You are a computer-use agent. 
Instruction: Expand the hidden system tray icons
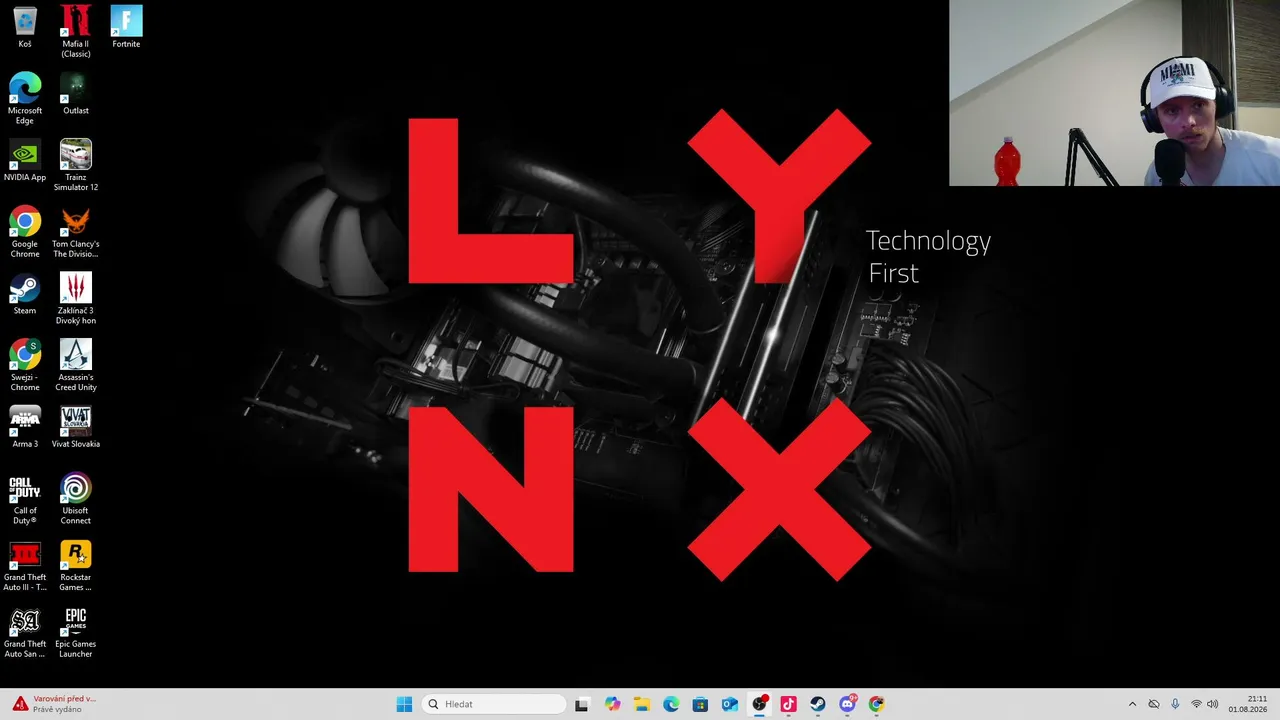click(x=1132, y=704)
